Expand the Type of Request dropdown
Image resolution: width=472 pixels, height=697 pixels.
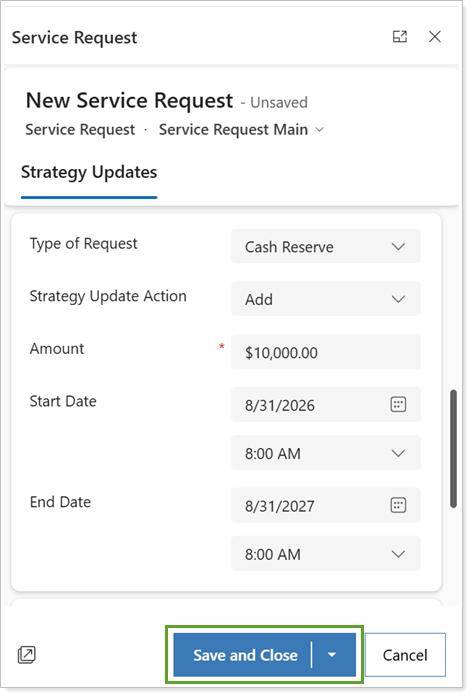tap(326, 247)
